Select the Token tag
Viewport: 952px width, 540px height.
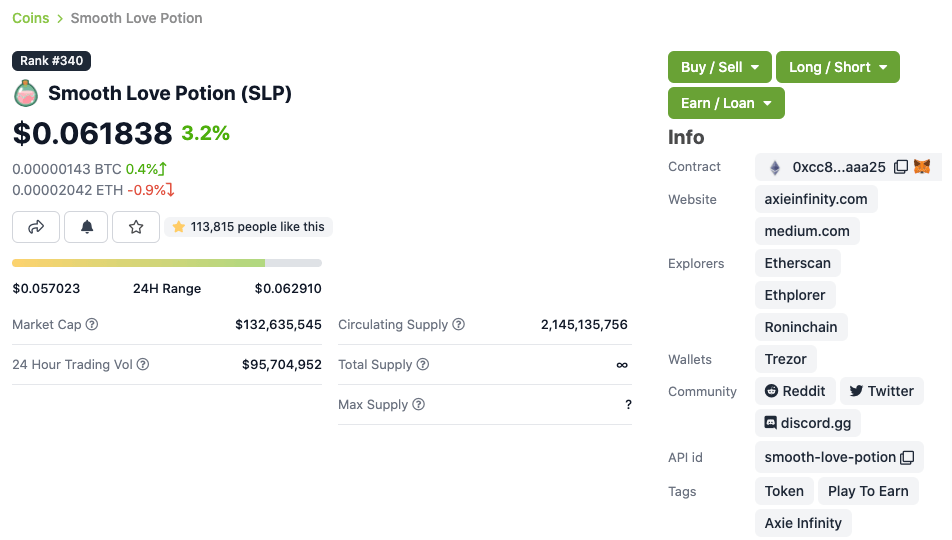point(784,491)
